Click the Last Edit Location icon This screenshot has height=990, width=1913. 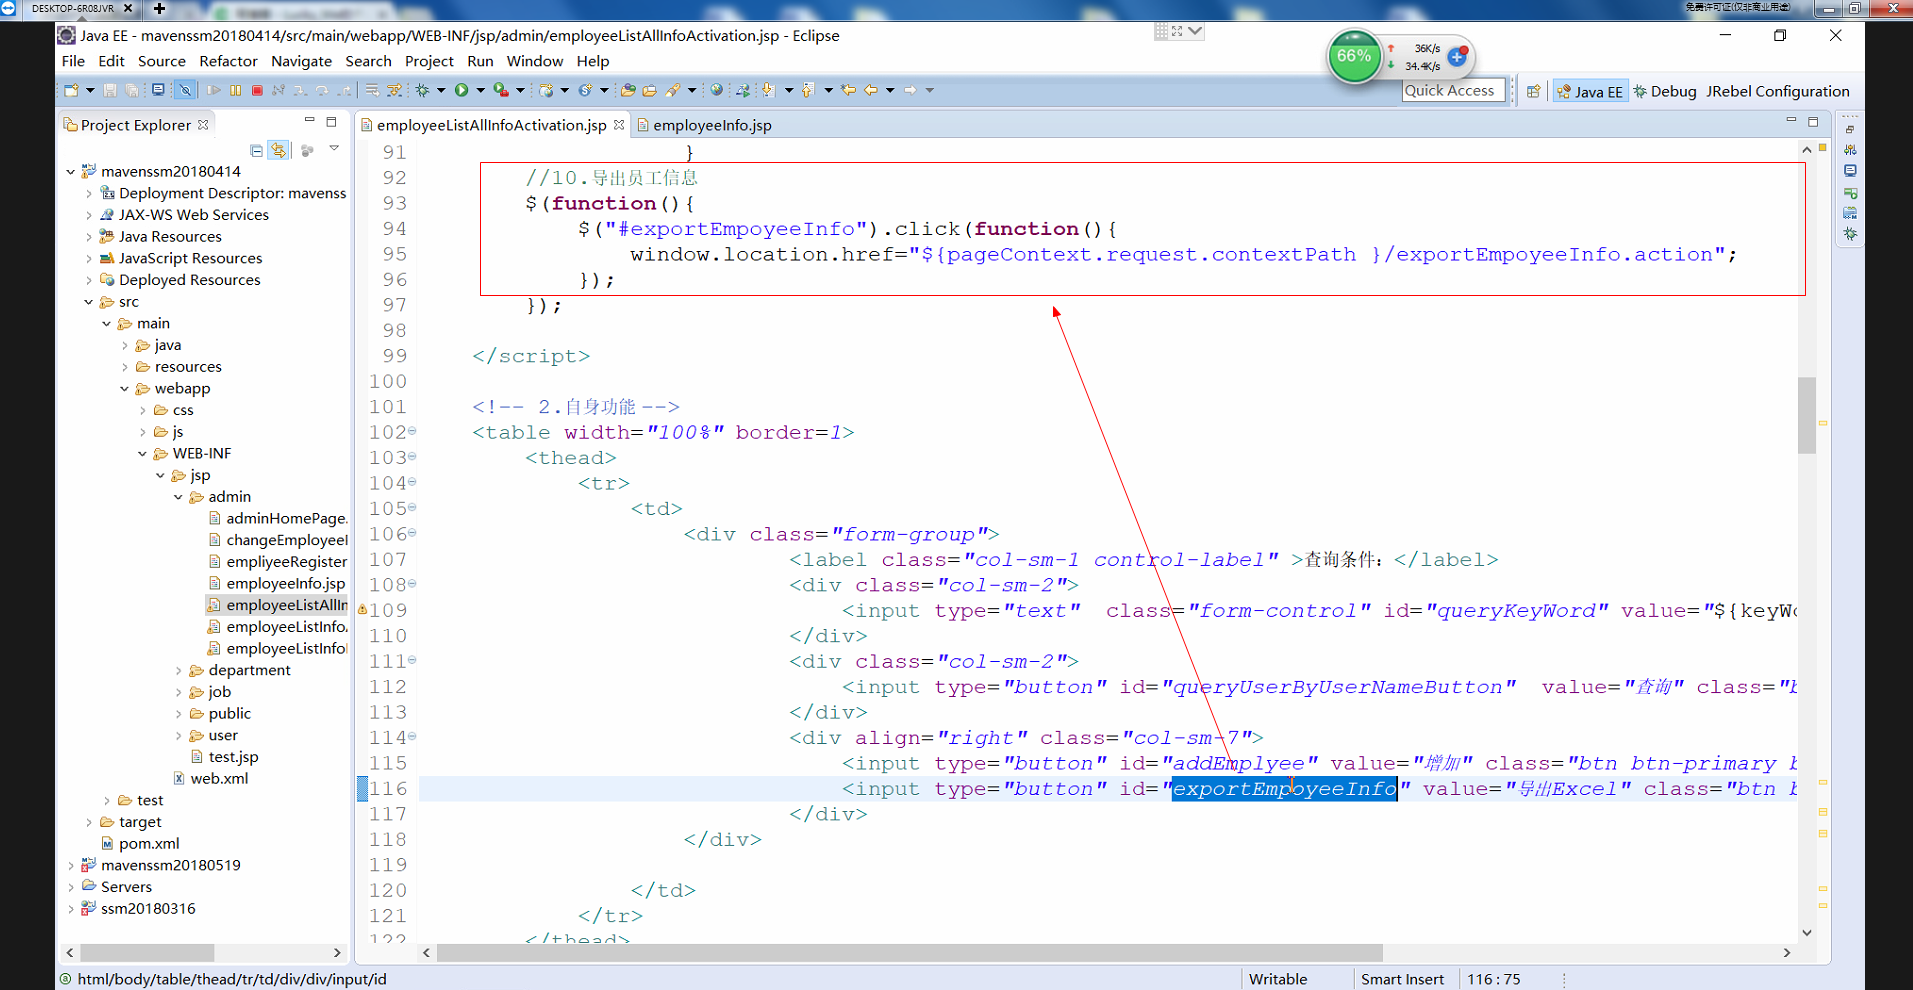point(849,90)
